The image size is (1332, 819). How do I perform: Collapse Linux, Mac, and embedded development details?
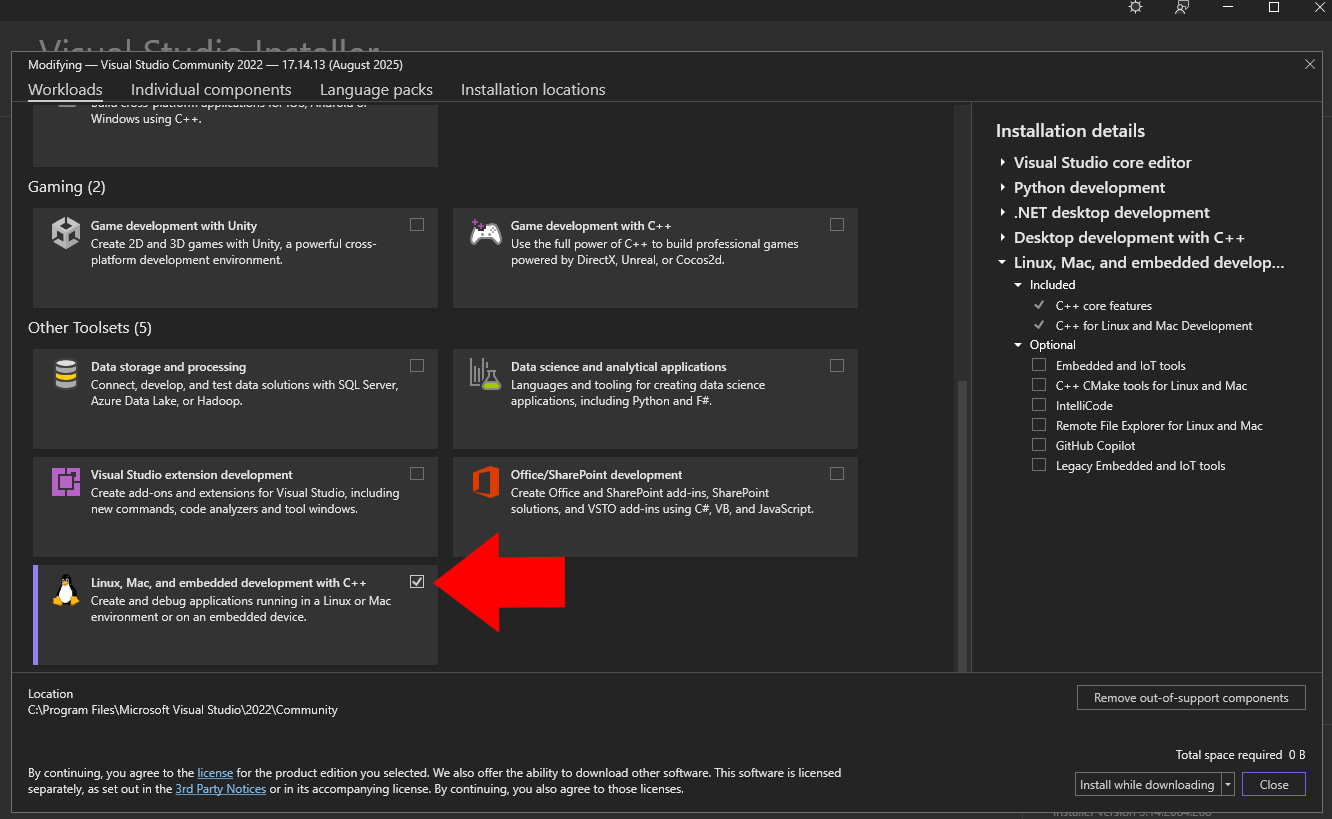(1002, 263)
